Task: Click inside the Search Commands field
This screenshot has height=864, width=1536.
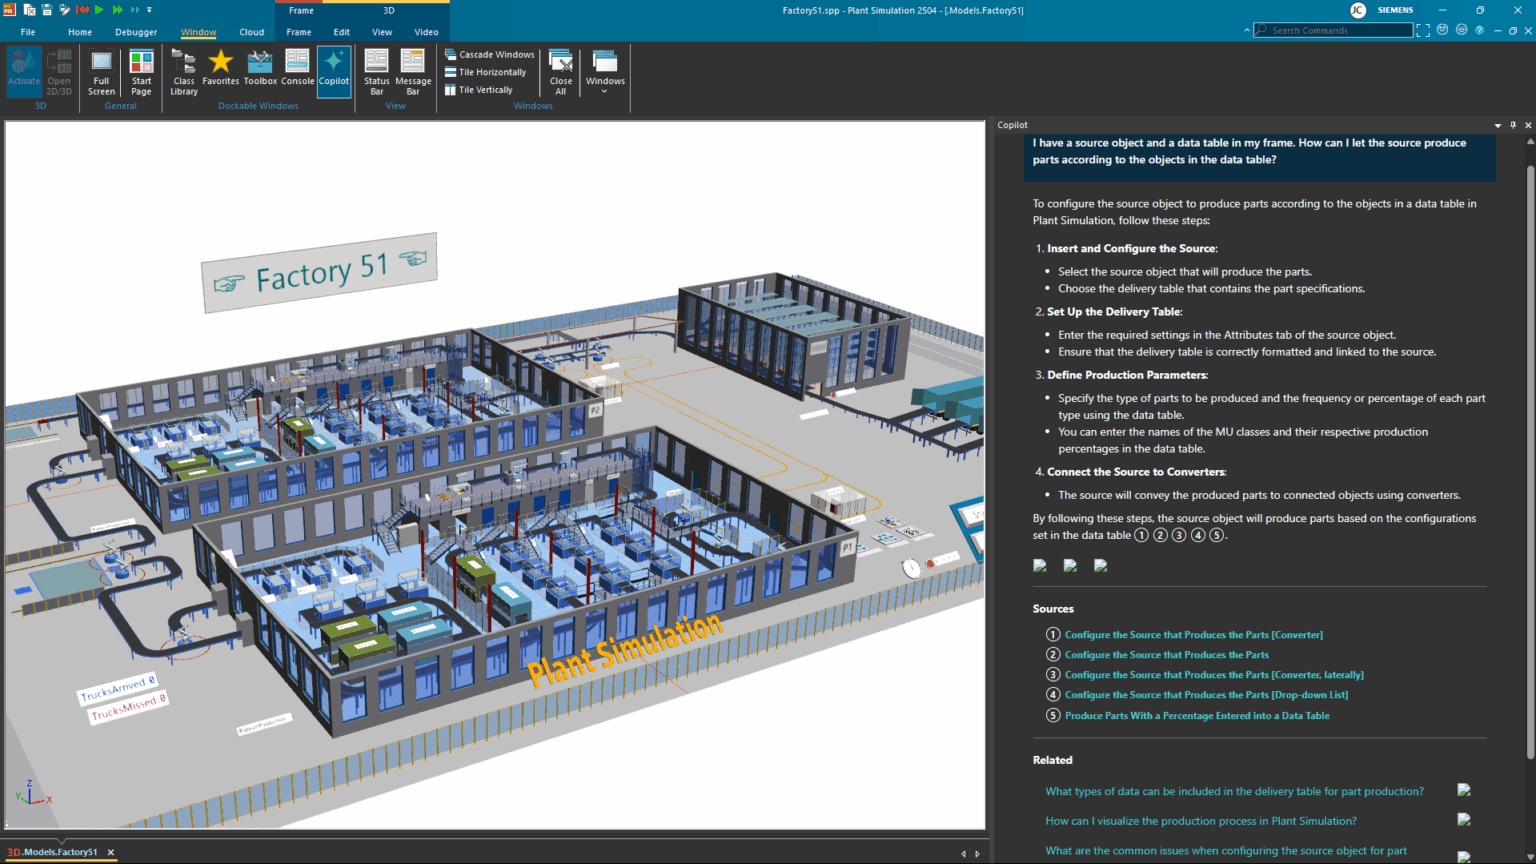Action: coord(1333,29)
